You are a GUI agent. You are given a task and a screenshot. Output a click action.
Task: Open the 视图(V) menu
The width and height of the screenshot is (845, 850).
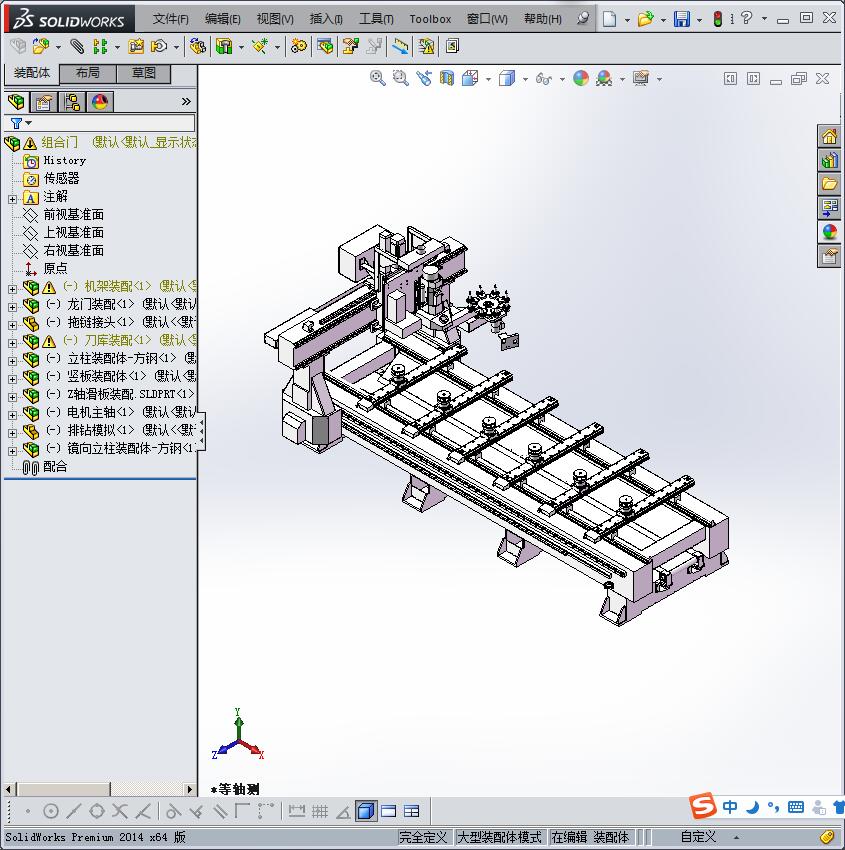pyautogui.click(x=275, y=19)
